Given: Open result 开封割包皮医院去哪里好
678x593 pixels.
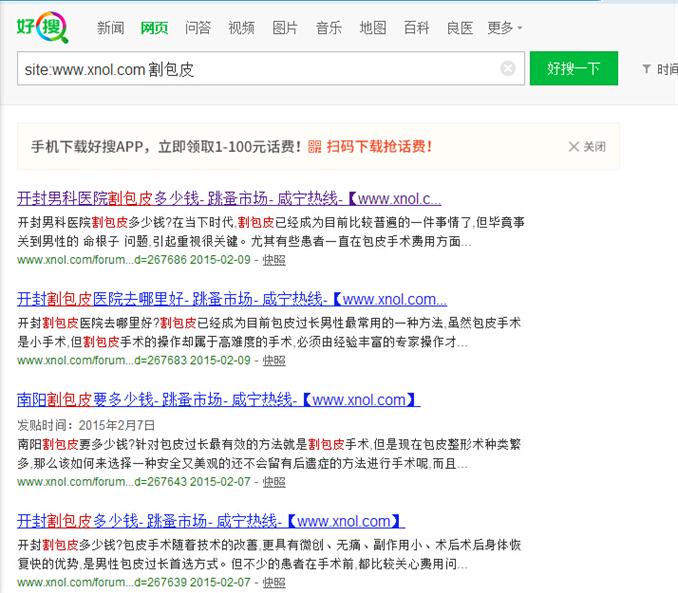Looking at the screenshot, I should tap(232, 299).
